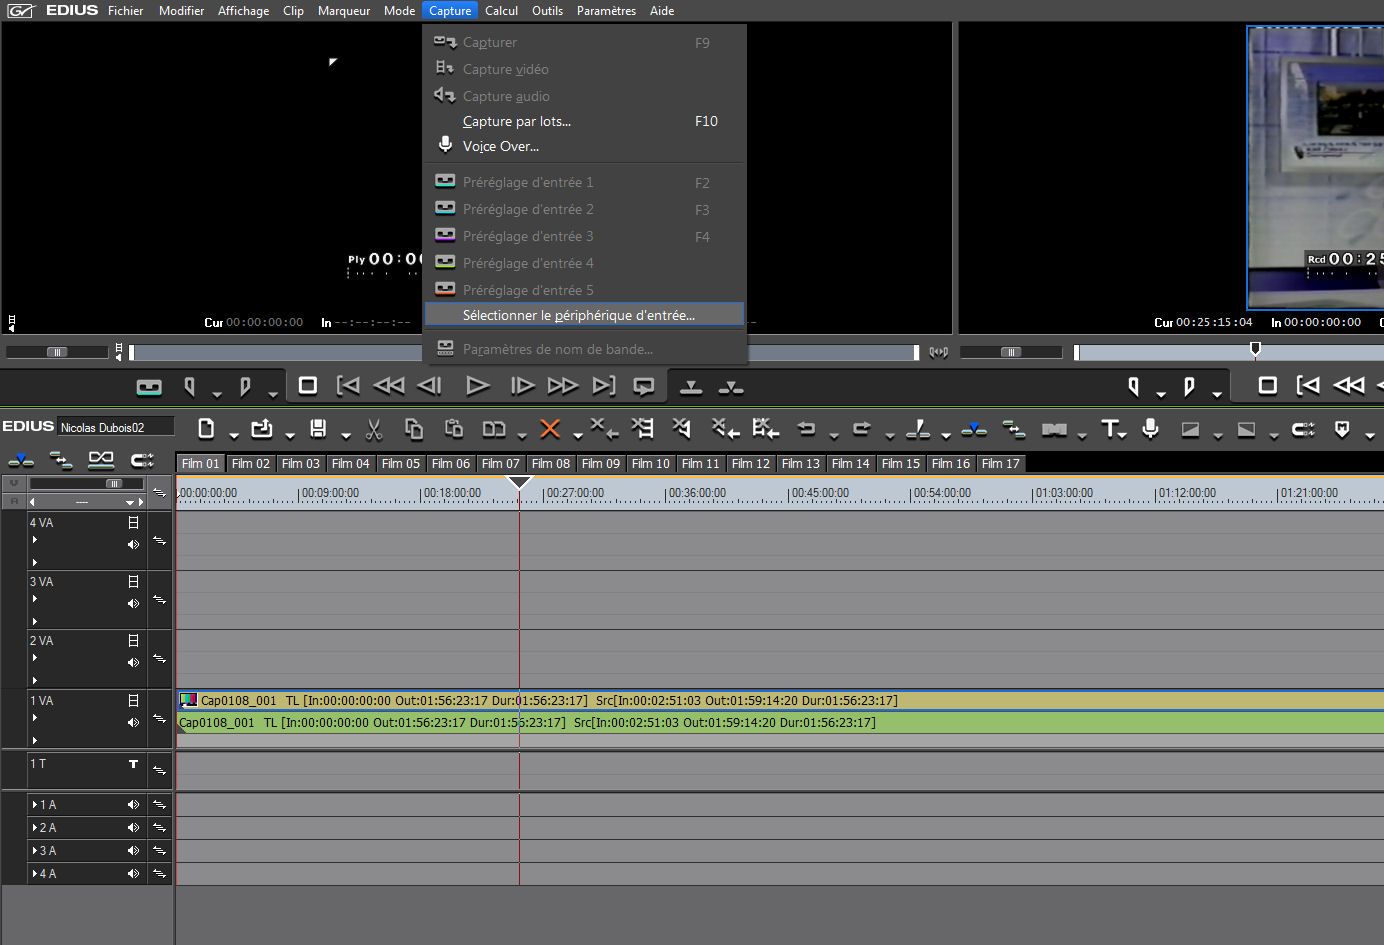
Task: Click the Open Project toolbar icon
Action: click(x=262, y=429)
